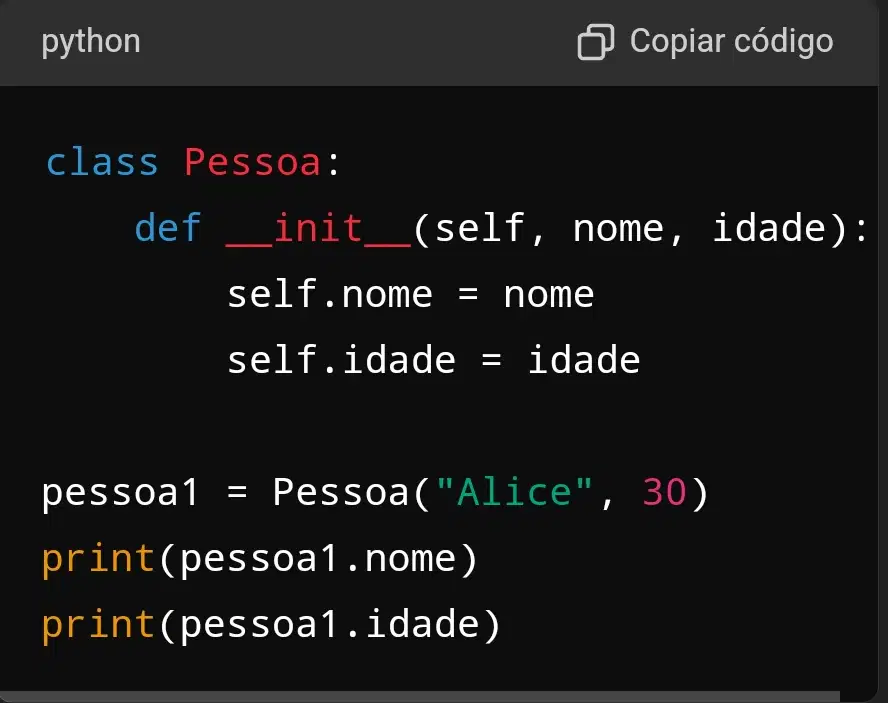Click self.idade on the assignment line
This screenshot has height=703, width=888.
coord(341,360)
